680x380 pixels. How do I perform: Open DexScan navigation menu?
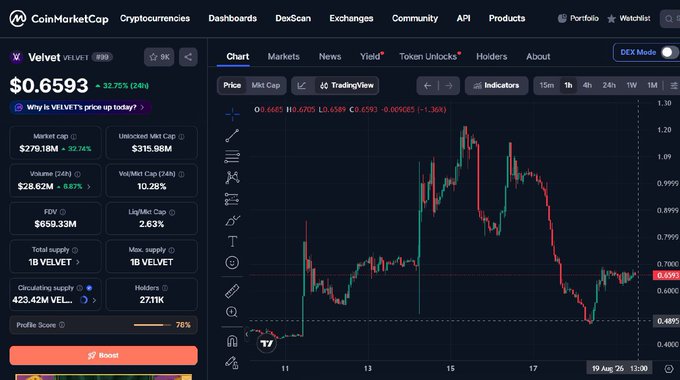click(x=293, y=19)
